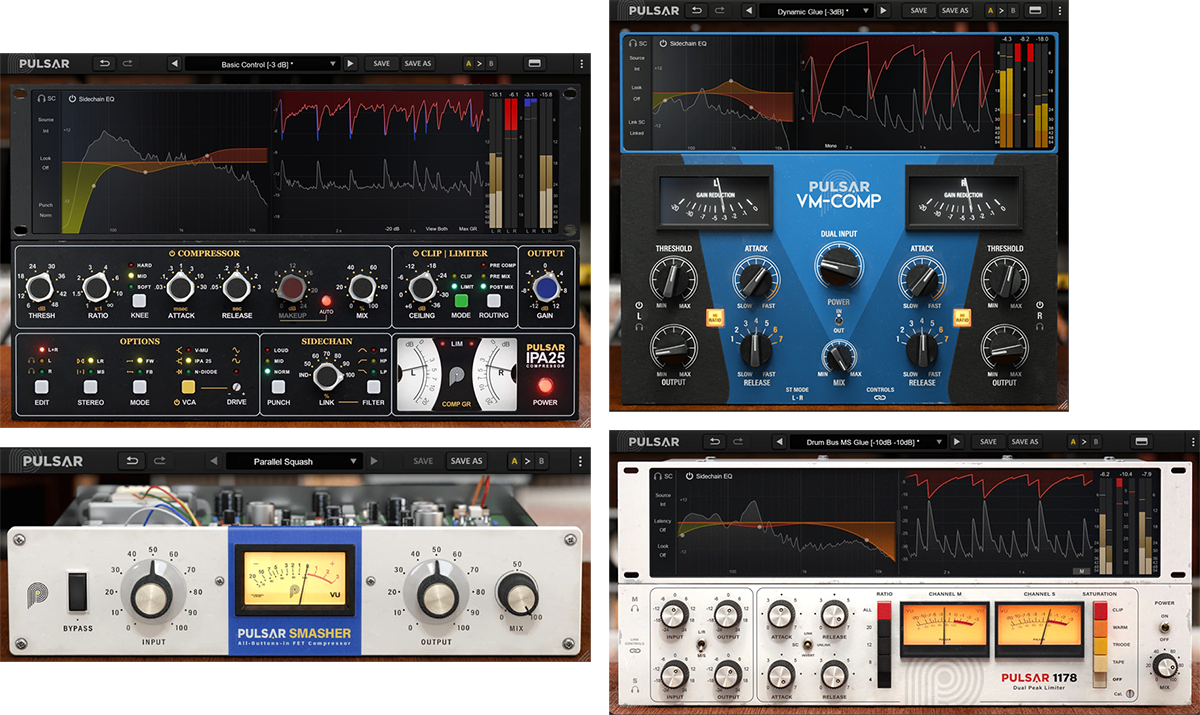Image resolution: width=1200 pixels, height=715 pixels.
Task: Toggle the red POWER button on the IPA25
Action: pyautogui.click(x=544, y=384)
